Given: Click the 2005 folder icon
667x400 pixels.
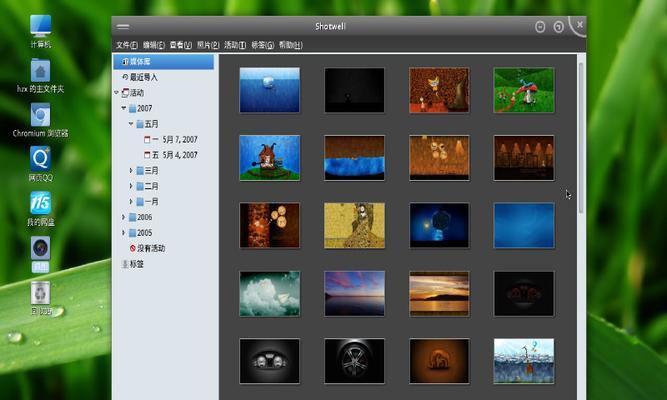Looking at the screenshot, I should 132,233.
